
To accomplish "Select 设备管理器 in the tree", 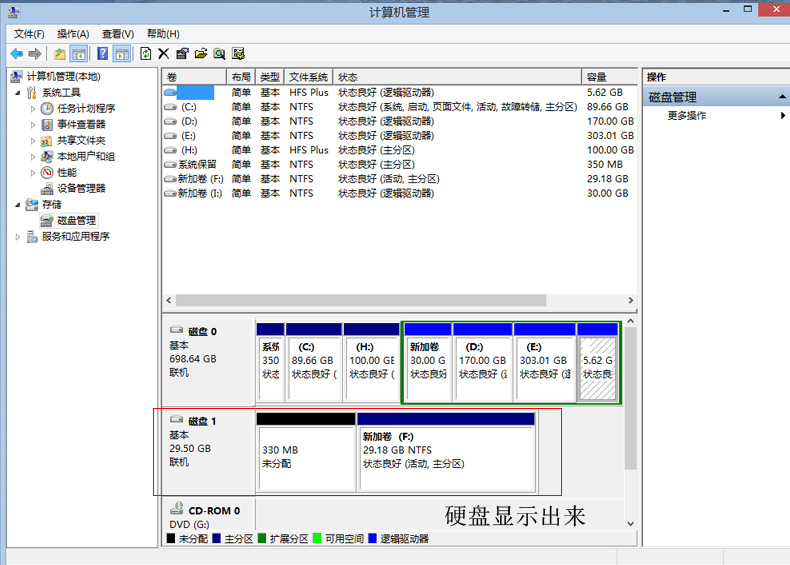I will point(81,189).
